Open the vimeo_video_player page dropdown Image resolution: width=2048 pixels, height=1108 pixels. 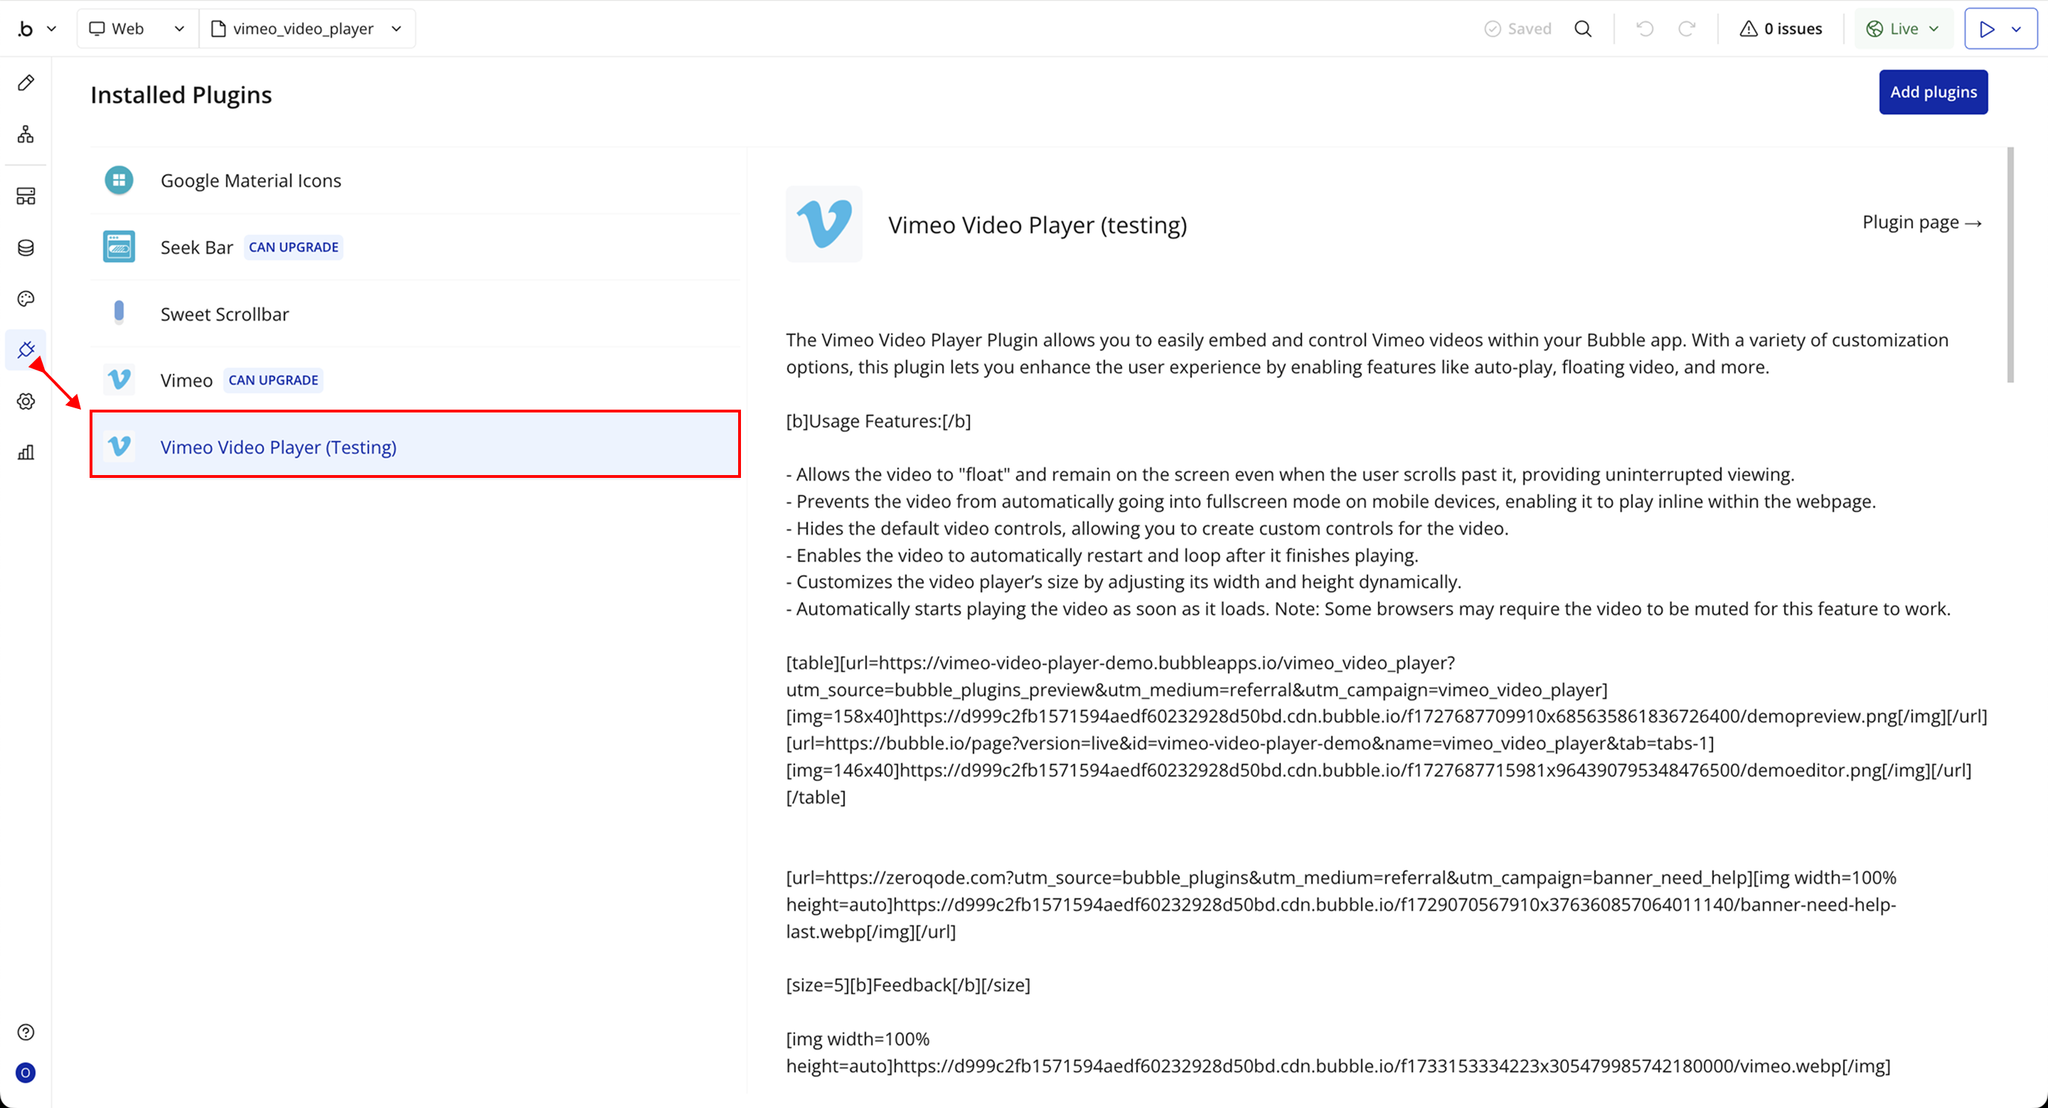306,29
